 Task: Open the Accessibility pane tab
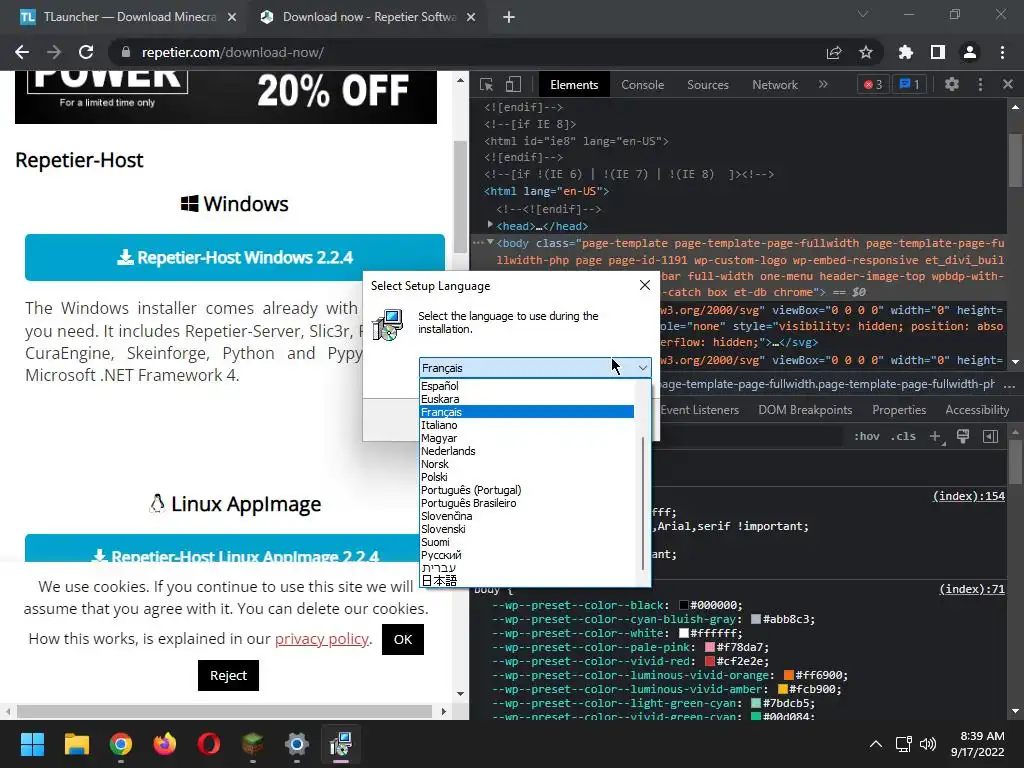coord(978,410)
